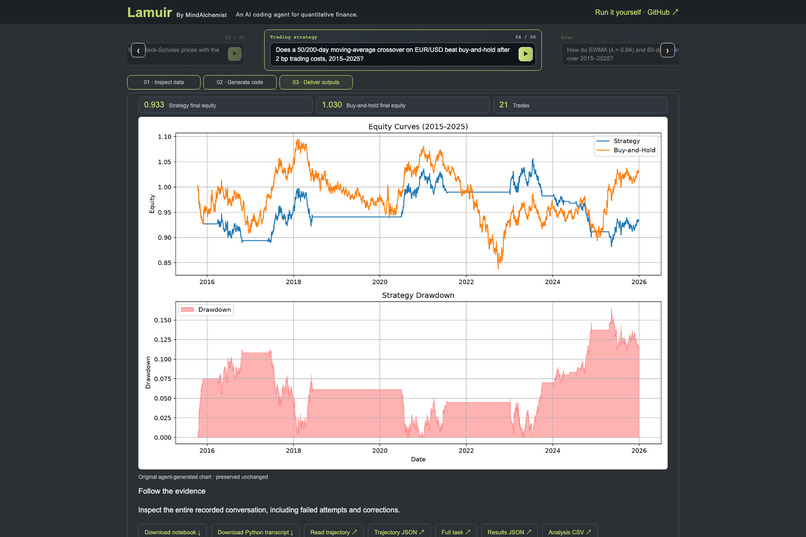Click the next example arrow button
The height and width of the screenshot is (537, 806).
pos(667,50)
